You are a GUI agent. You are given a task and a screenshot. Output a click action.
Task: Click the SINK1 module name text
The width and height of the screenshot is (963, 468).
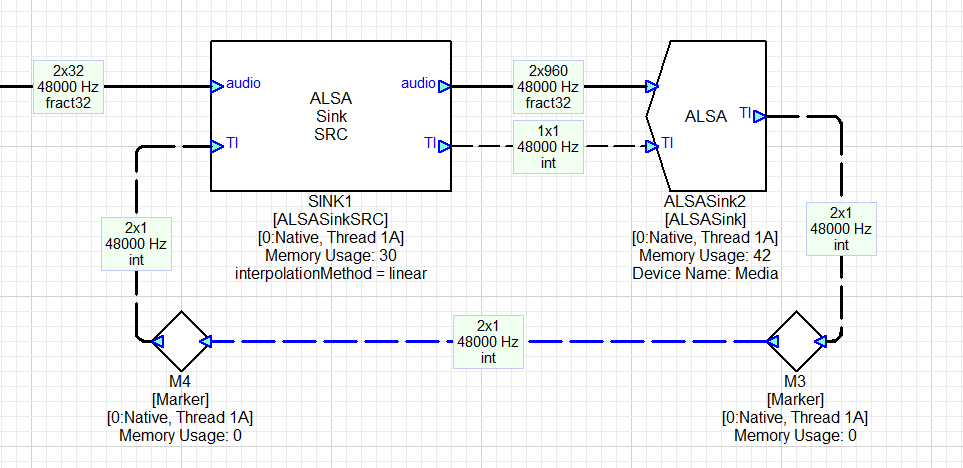(330, 201)
